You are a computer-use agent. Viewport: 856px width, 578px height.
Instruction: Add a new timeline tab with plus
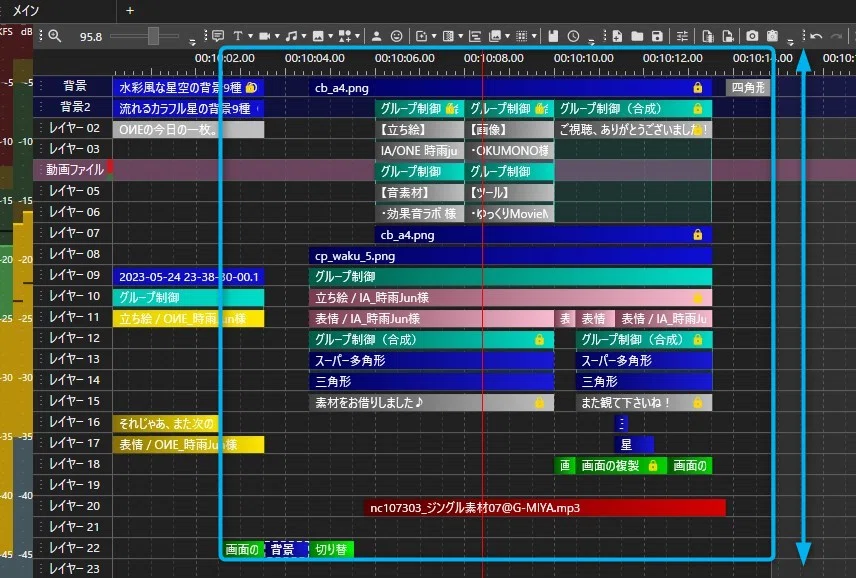[130, 10]
